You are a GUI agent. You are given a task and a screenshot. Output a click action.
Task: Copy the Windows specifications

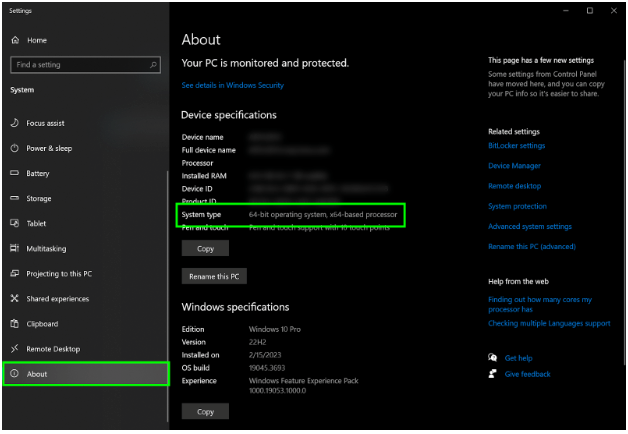pos(205,411)
